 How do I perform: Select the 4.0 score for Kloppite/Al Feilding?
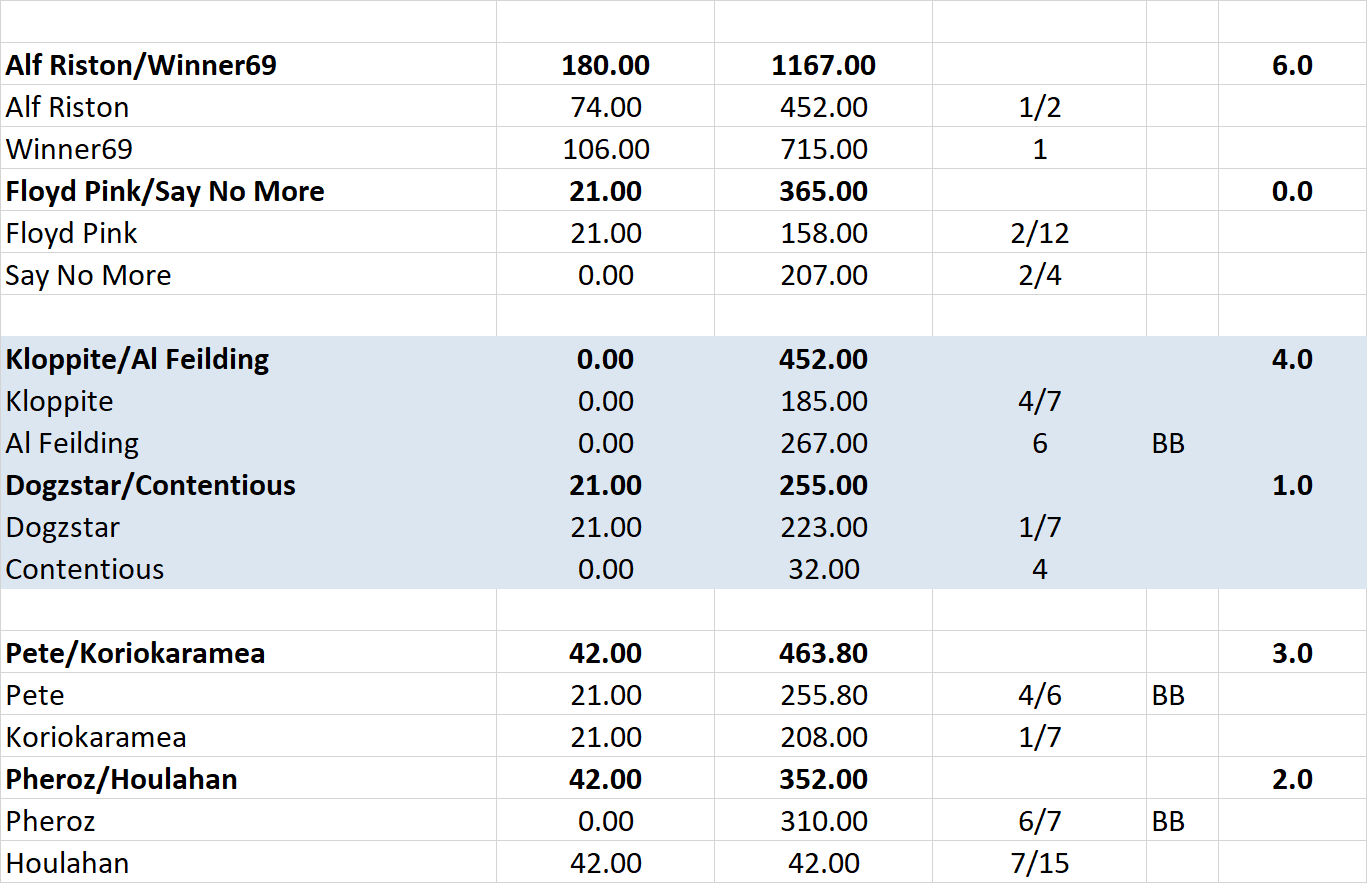(1291, 360)
